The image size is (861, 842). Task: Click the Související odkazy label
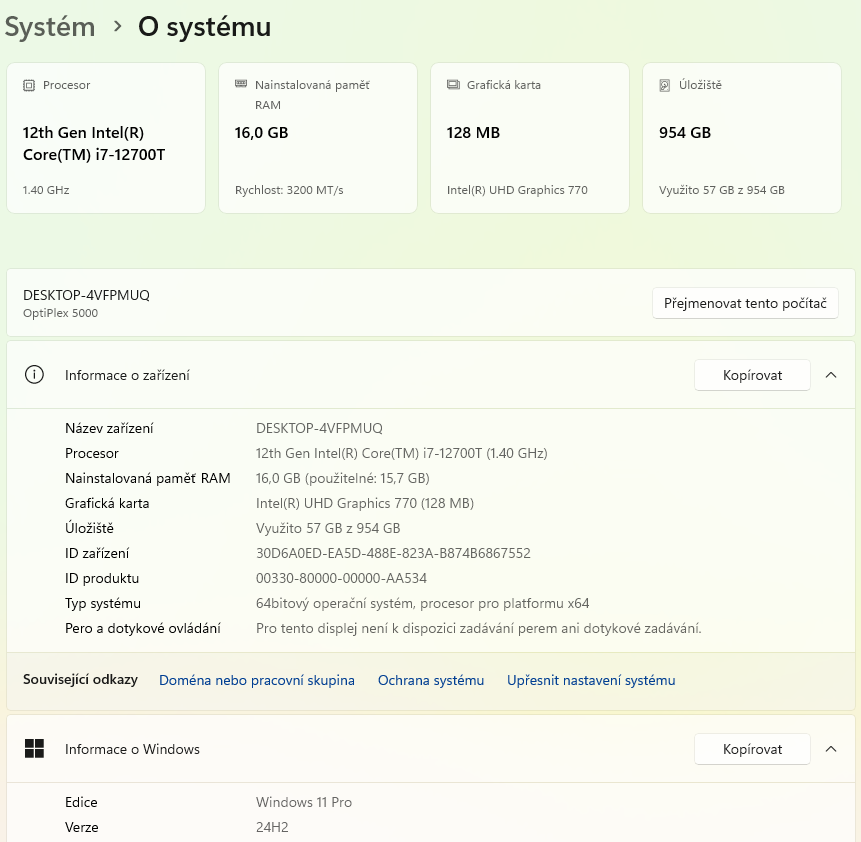tap(80, 679)
